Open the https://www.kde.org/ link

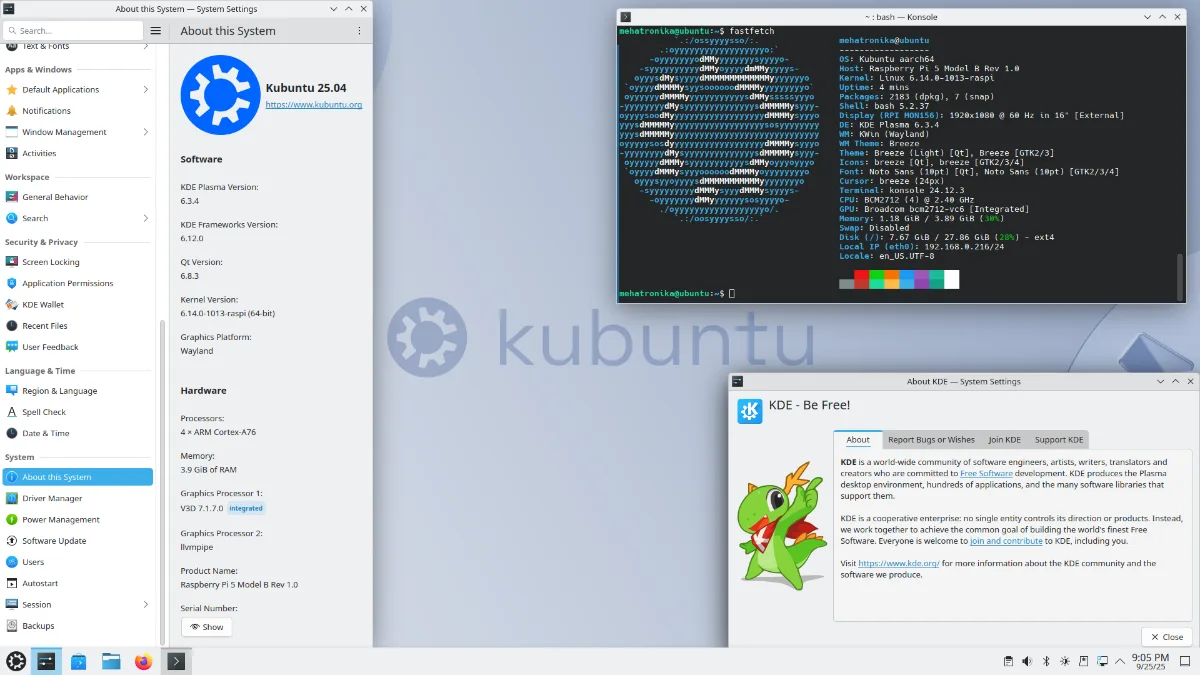(x=898, y=563)
